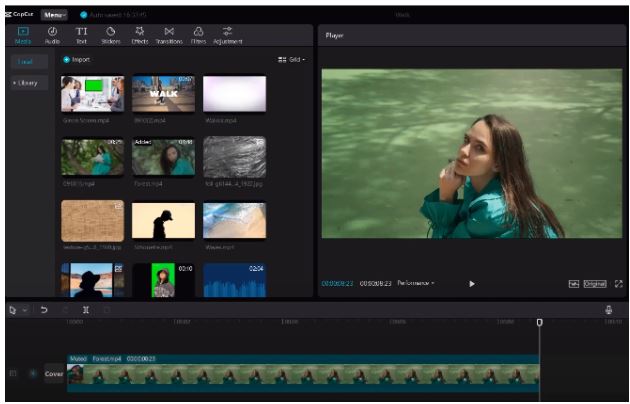Select the Green Screen.mp4 thumbnail
The image size is (630, 404).
click(x=92, y=94)
